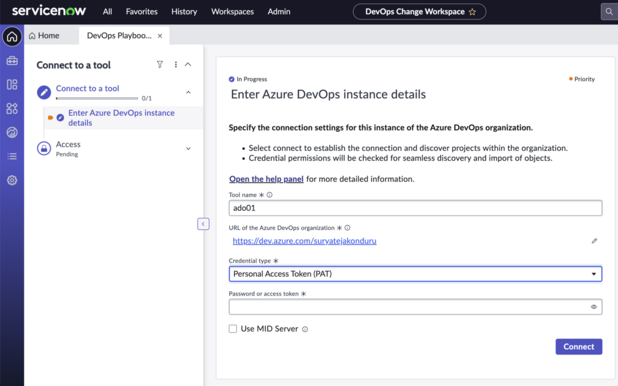Collapse the left playbook panel with arrow
The image size is (618, 386).
(x=203, y=224)
